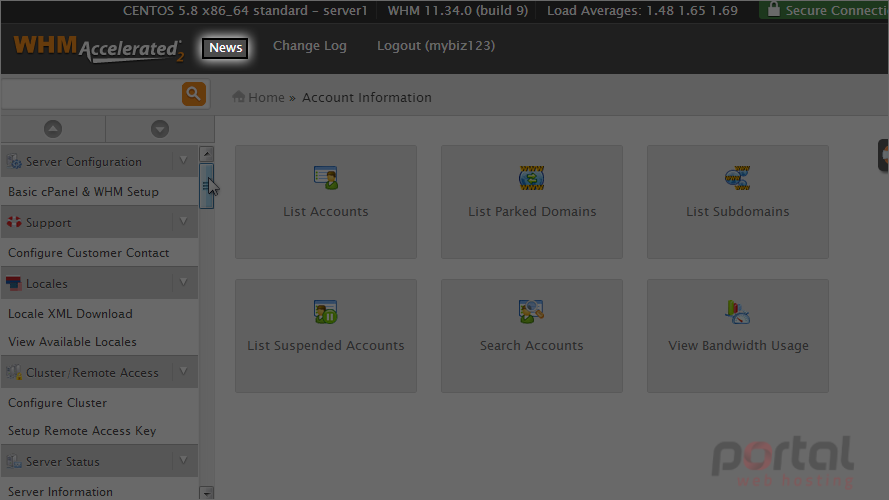Open Configure Customer Contact
889x500 pixels.
point(88,253)
